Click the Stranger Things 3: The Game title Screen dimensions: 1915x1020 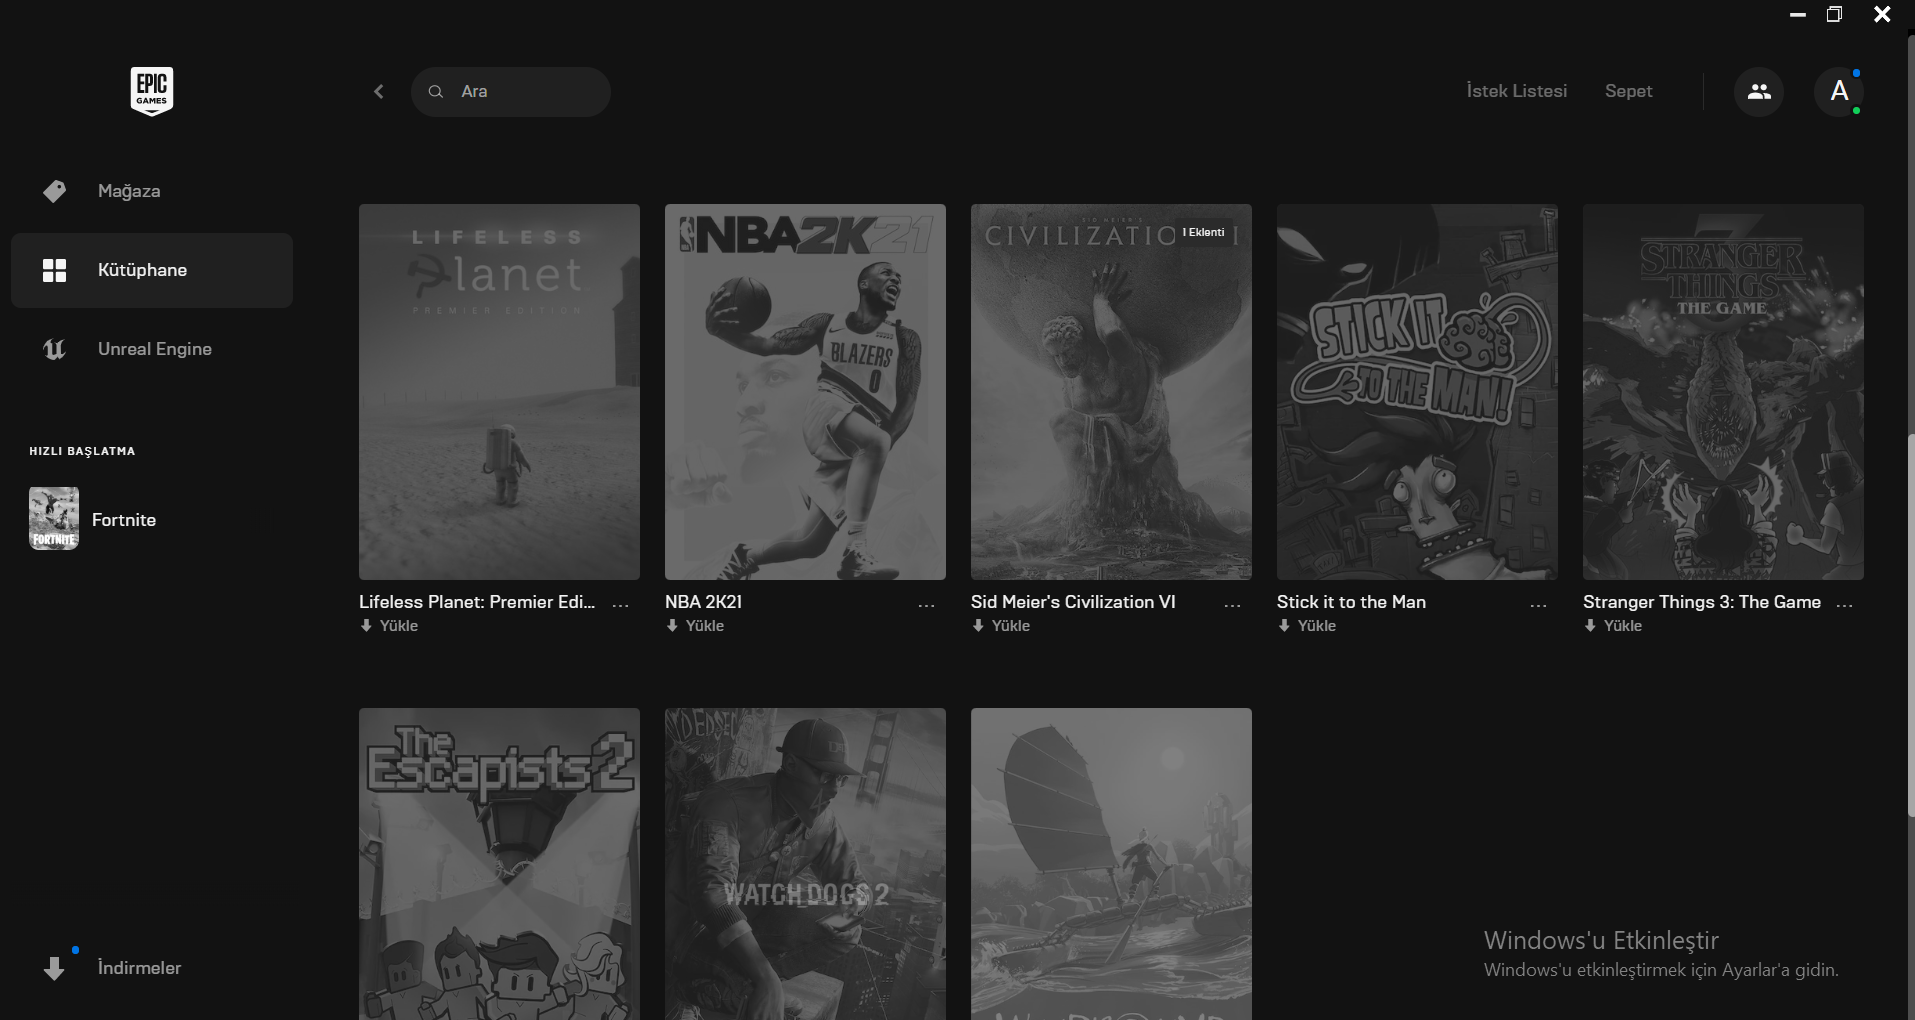click(x=1701, y=602)
